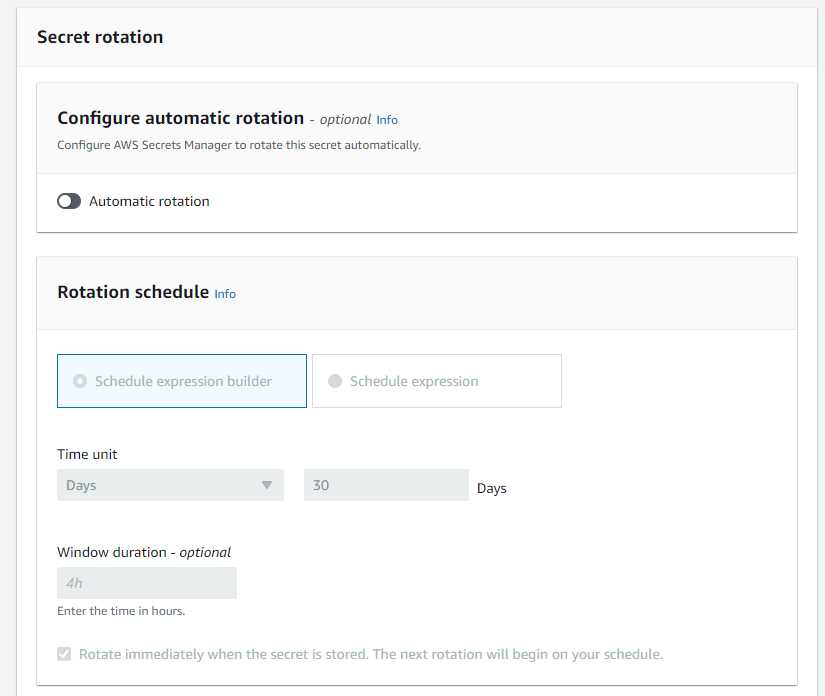Select the Schedule expression radio option
The image size is (825, 696).
pos(335,381)
